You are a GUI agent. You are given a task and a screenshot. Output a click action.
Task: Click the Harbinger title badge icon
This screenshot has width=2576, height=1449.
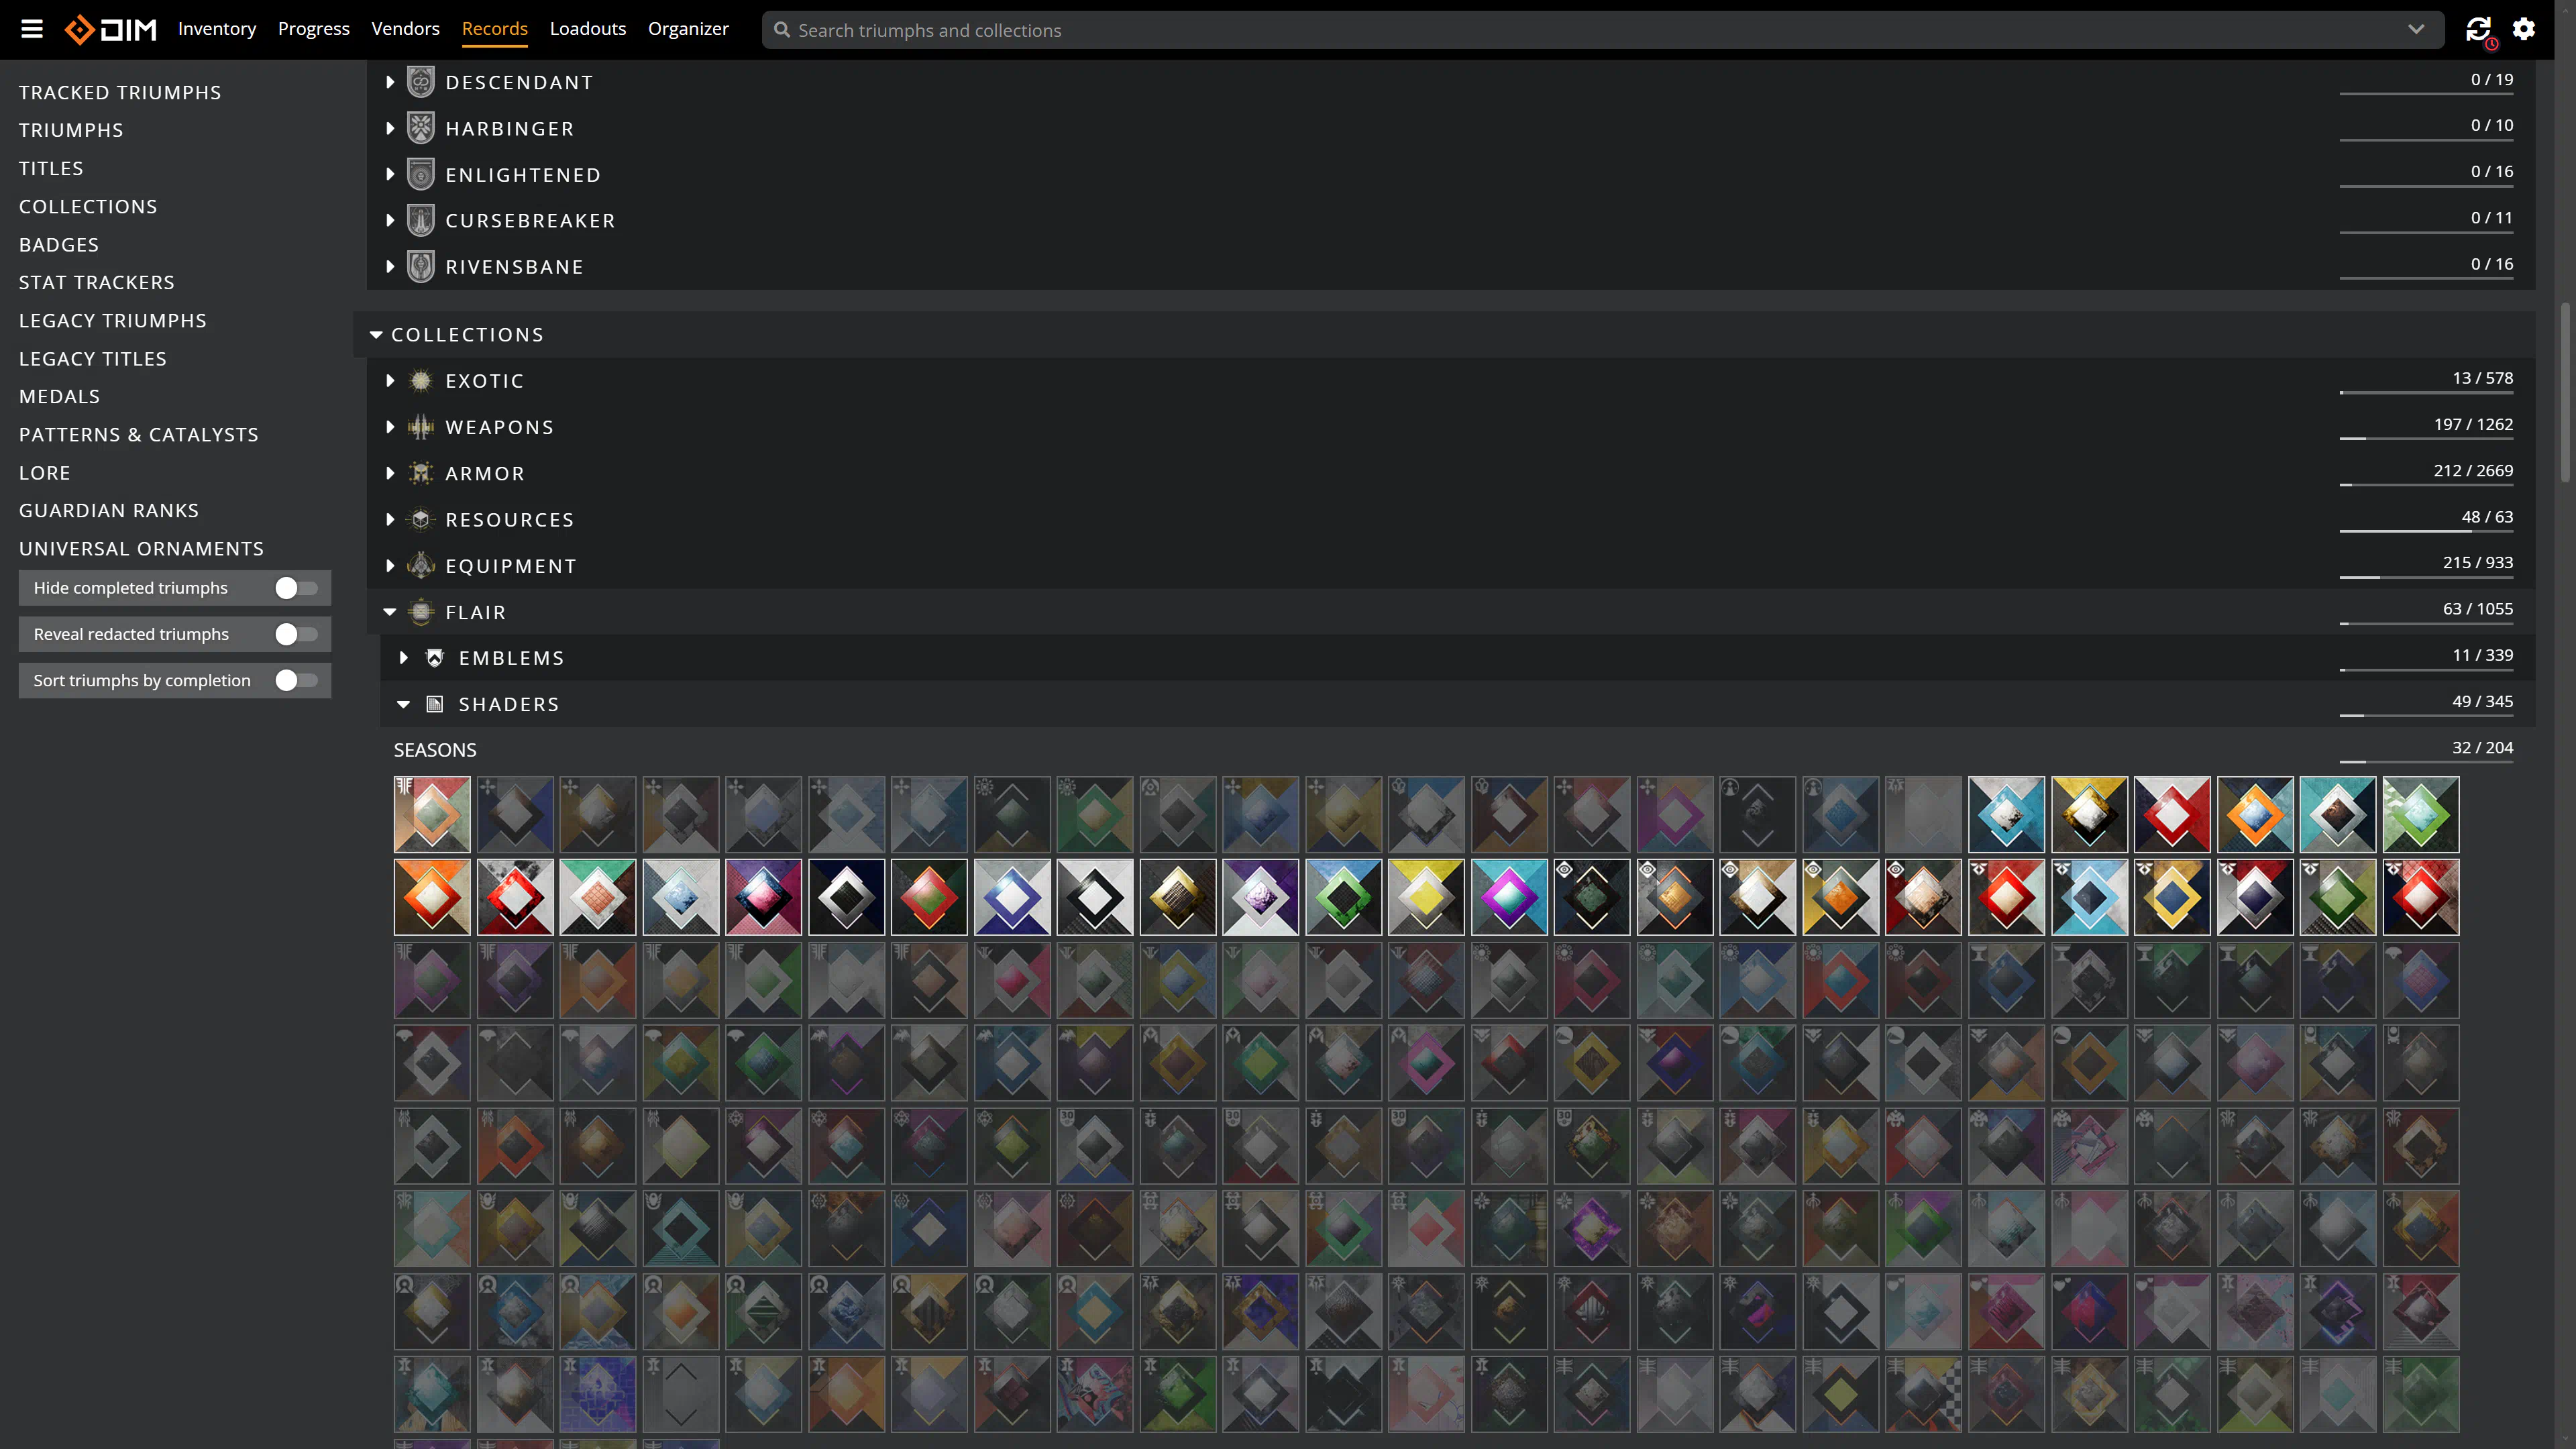pyautogui.click(x=421, y=129)
